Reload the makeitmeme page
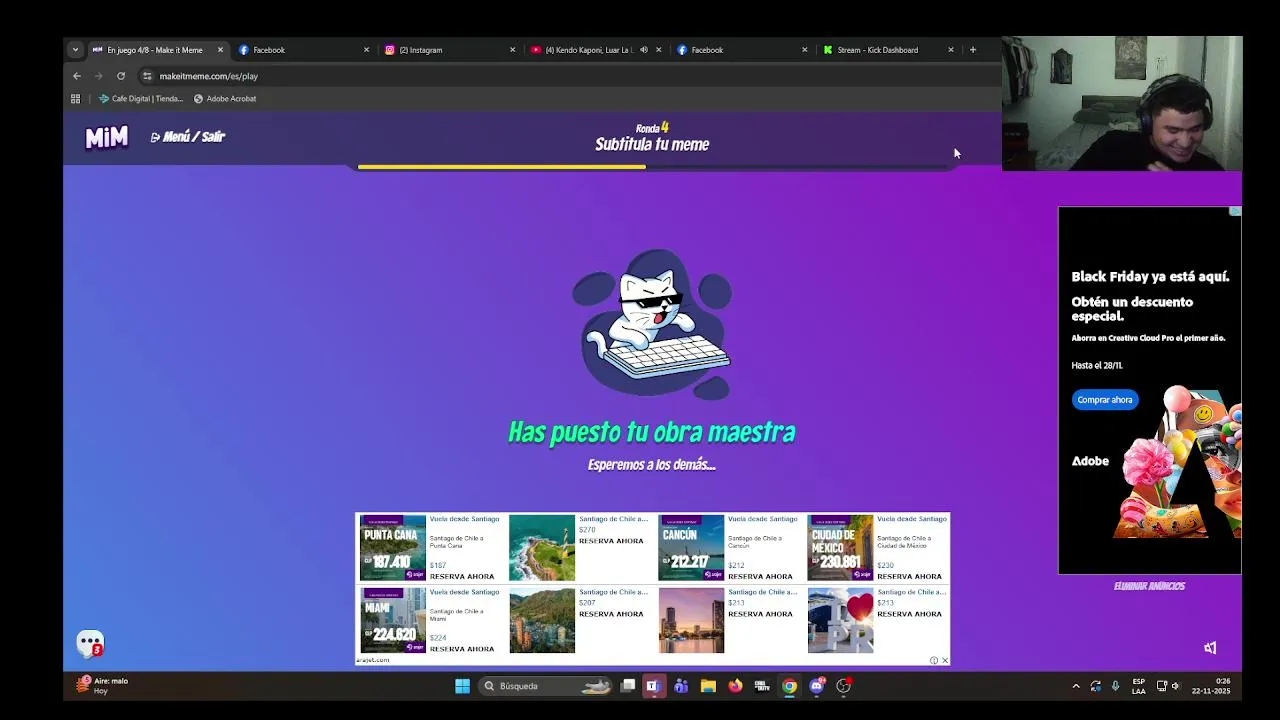The image size is (1280, 720). [121, 76]
